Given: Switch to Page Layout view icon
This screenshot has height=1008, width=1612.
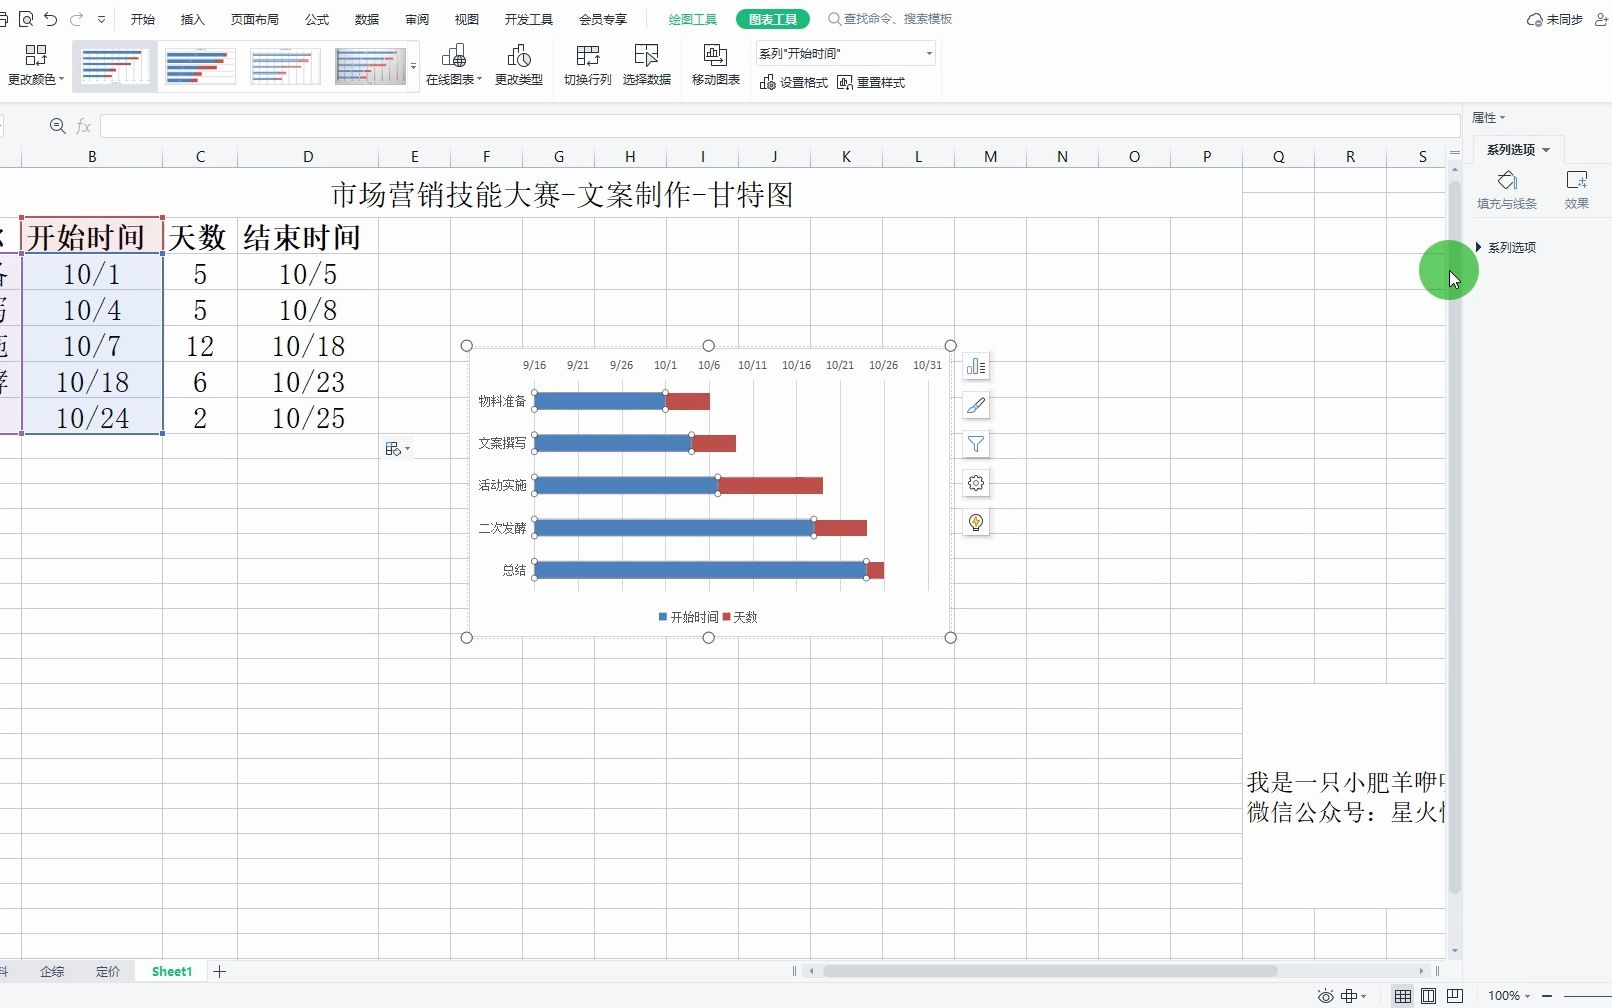Looking at the screenshot, I should [x=1429, y=996].
